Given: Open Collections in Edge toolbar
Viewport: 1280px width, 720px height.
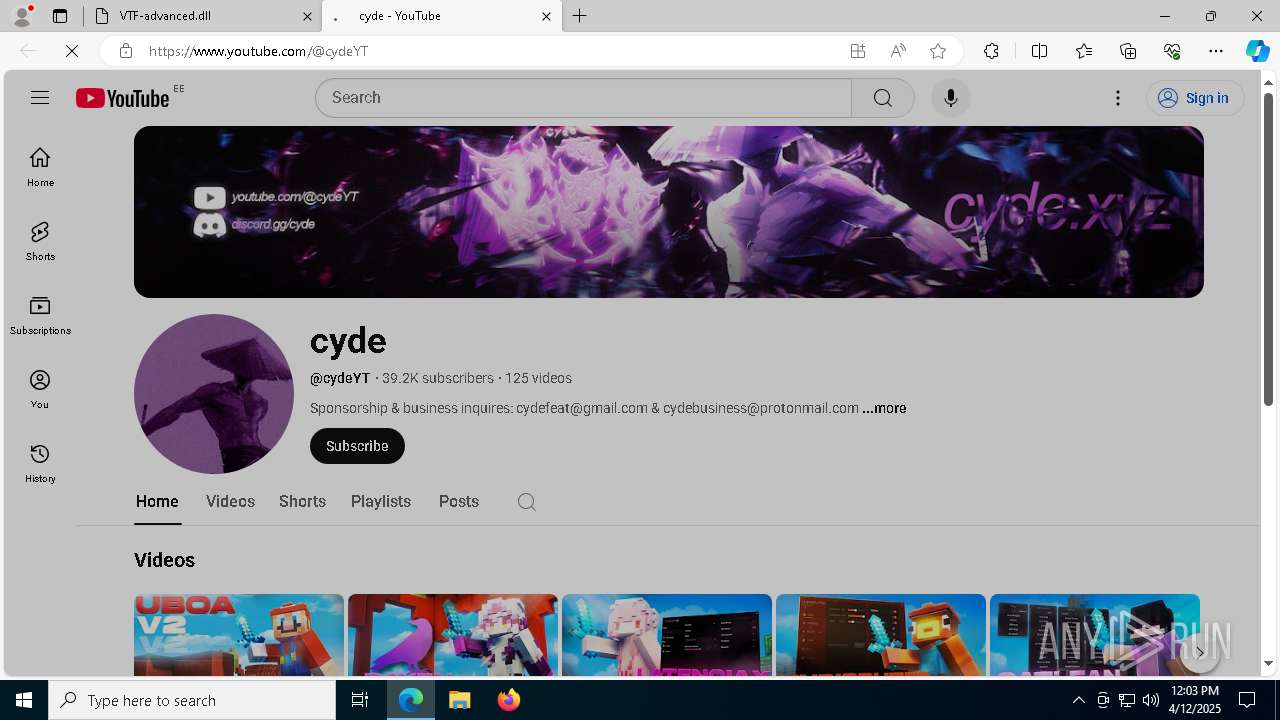Looking at the screenshot, I should (x=1128, y=51).
